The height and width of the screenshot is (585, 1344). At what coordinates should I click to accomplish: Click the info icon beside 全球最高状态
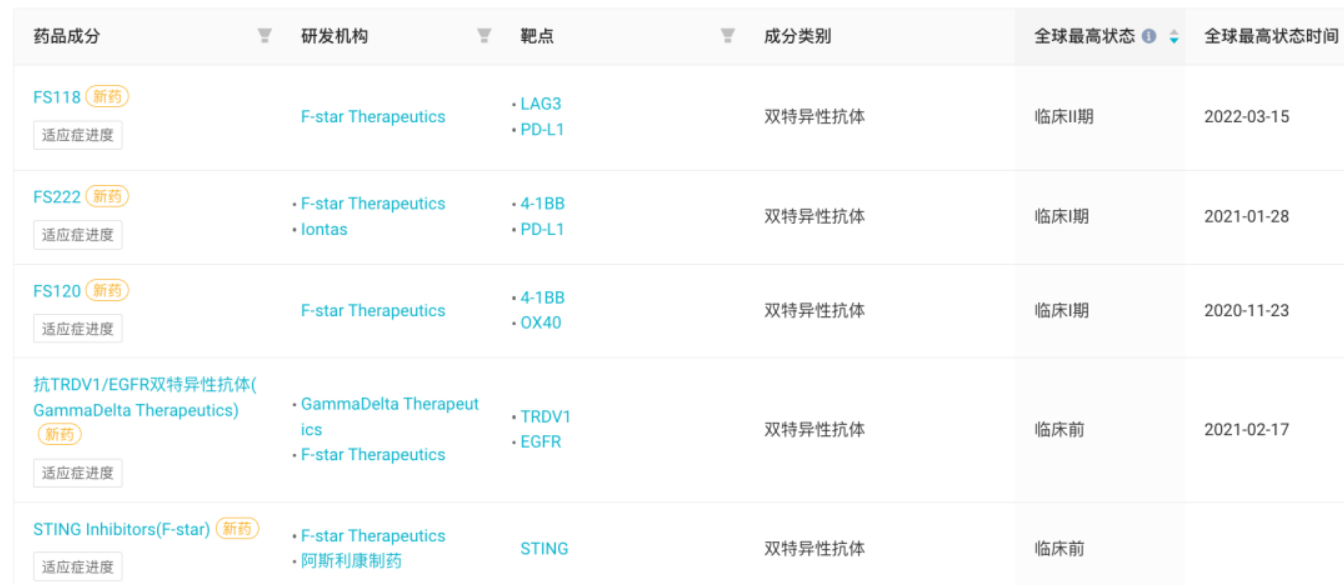tap(1149, 36)
